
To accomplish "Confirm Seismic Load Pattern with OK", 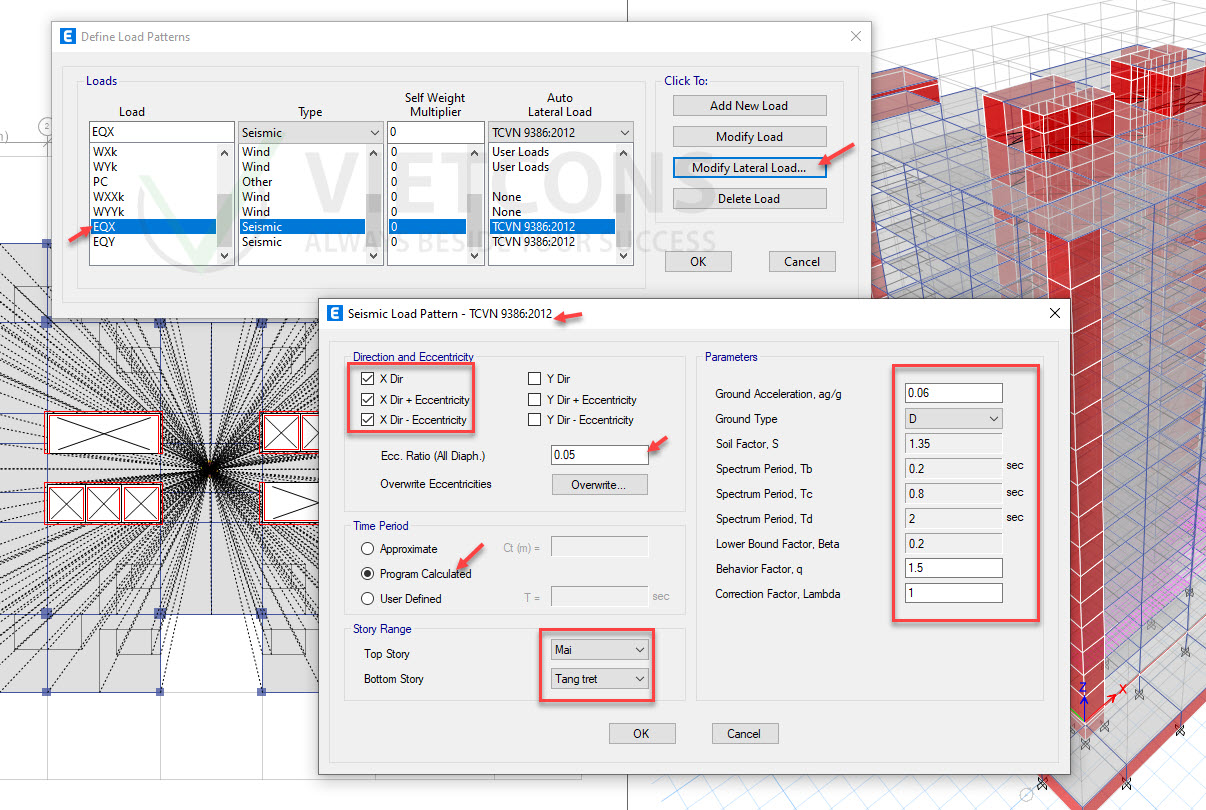I will coord(641,734).
